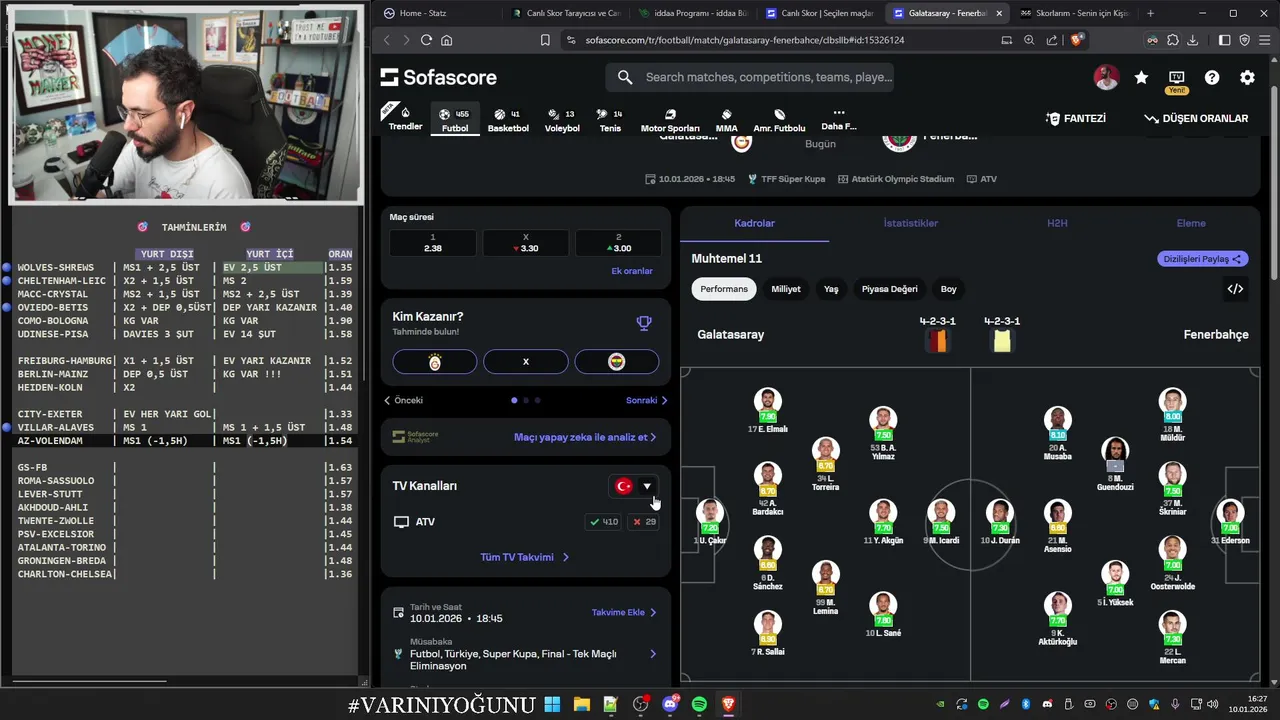This screenshot has width=1280, height=720.
Task: Click the browser address bar URL
Action: pyautogui.click(x=745, y=40)
